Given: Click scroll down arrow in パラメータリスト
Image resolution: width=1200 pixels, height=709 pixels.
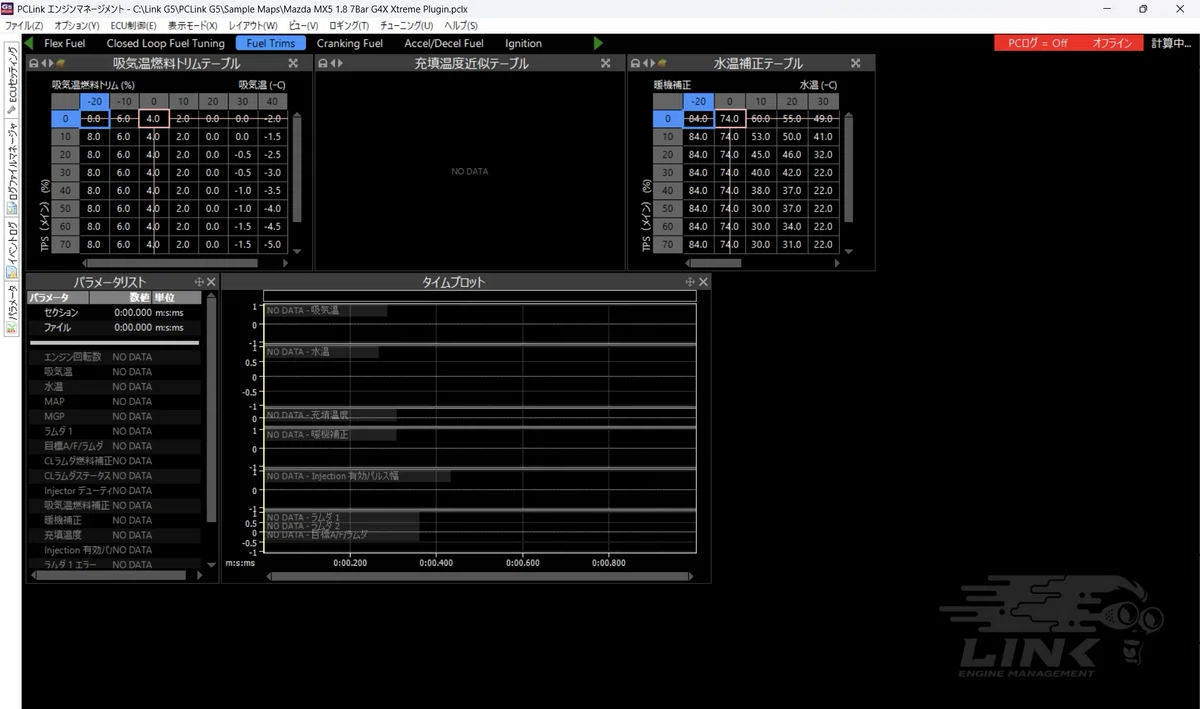Looking at the screenshot, I should click(x=211, y=565).
